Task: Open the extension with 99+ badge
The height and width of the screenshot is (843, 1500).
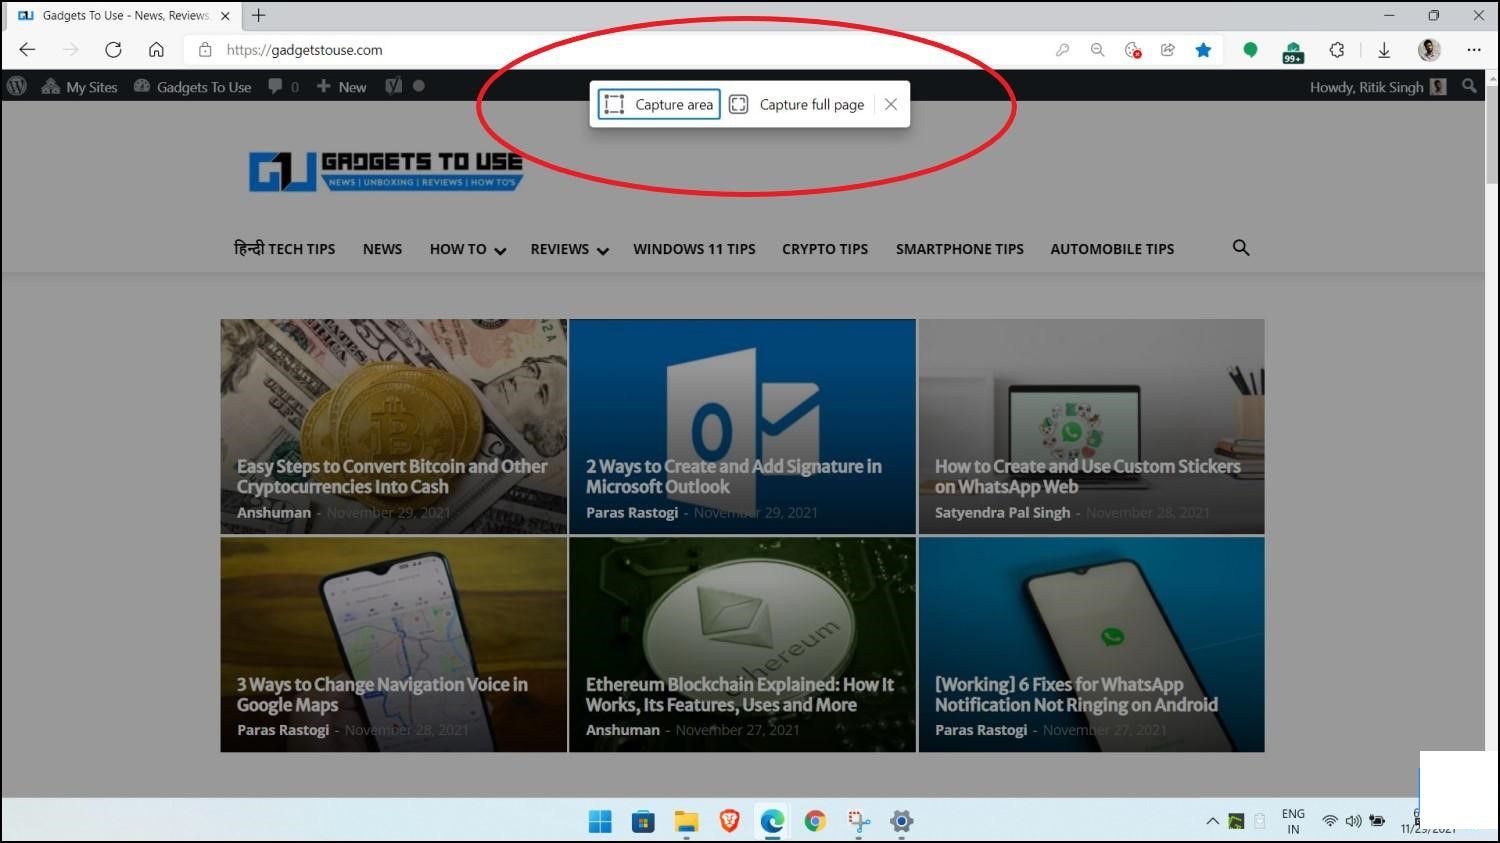Action: (1293, 51)
